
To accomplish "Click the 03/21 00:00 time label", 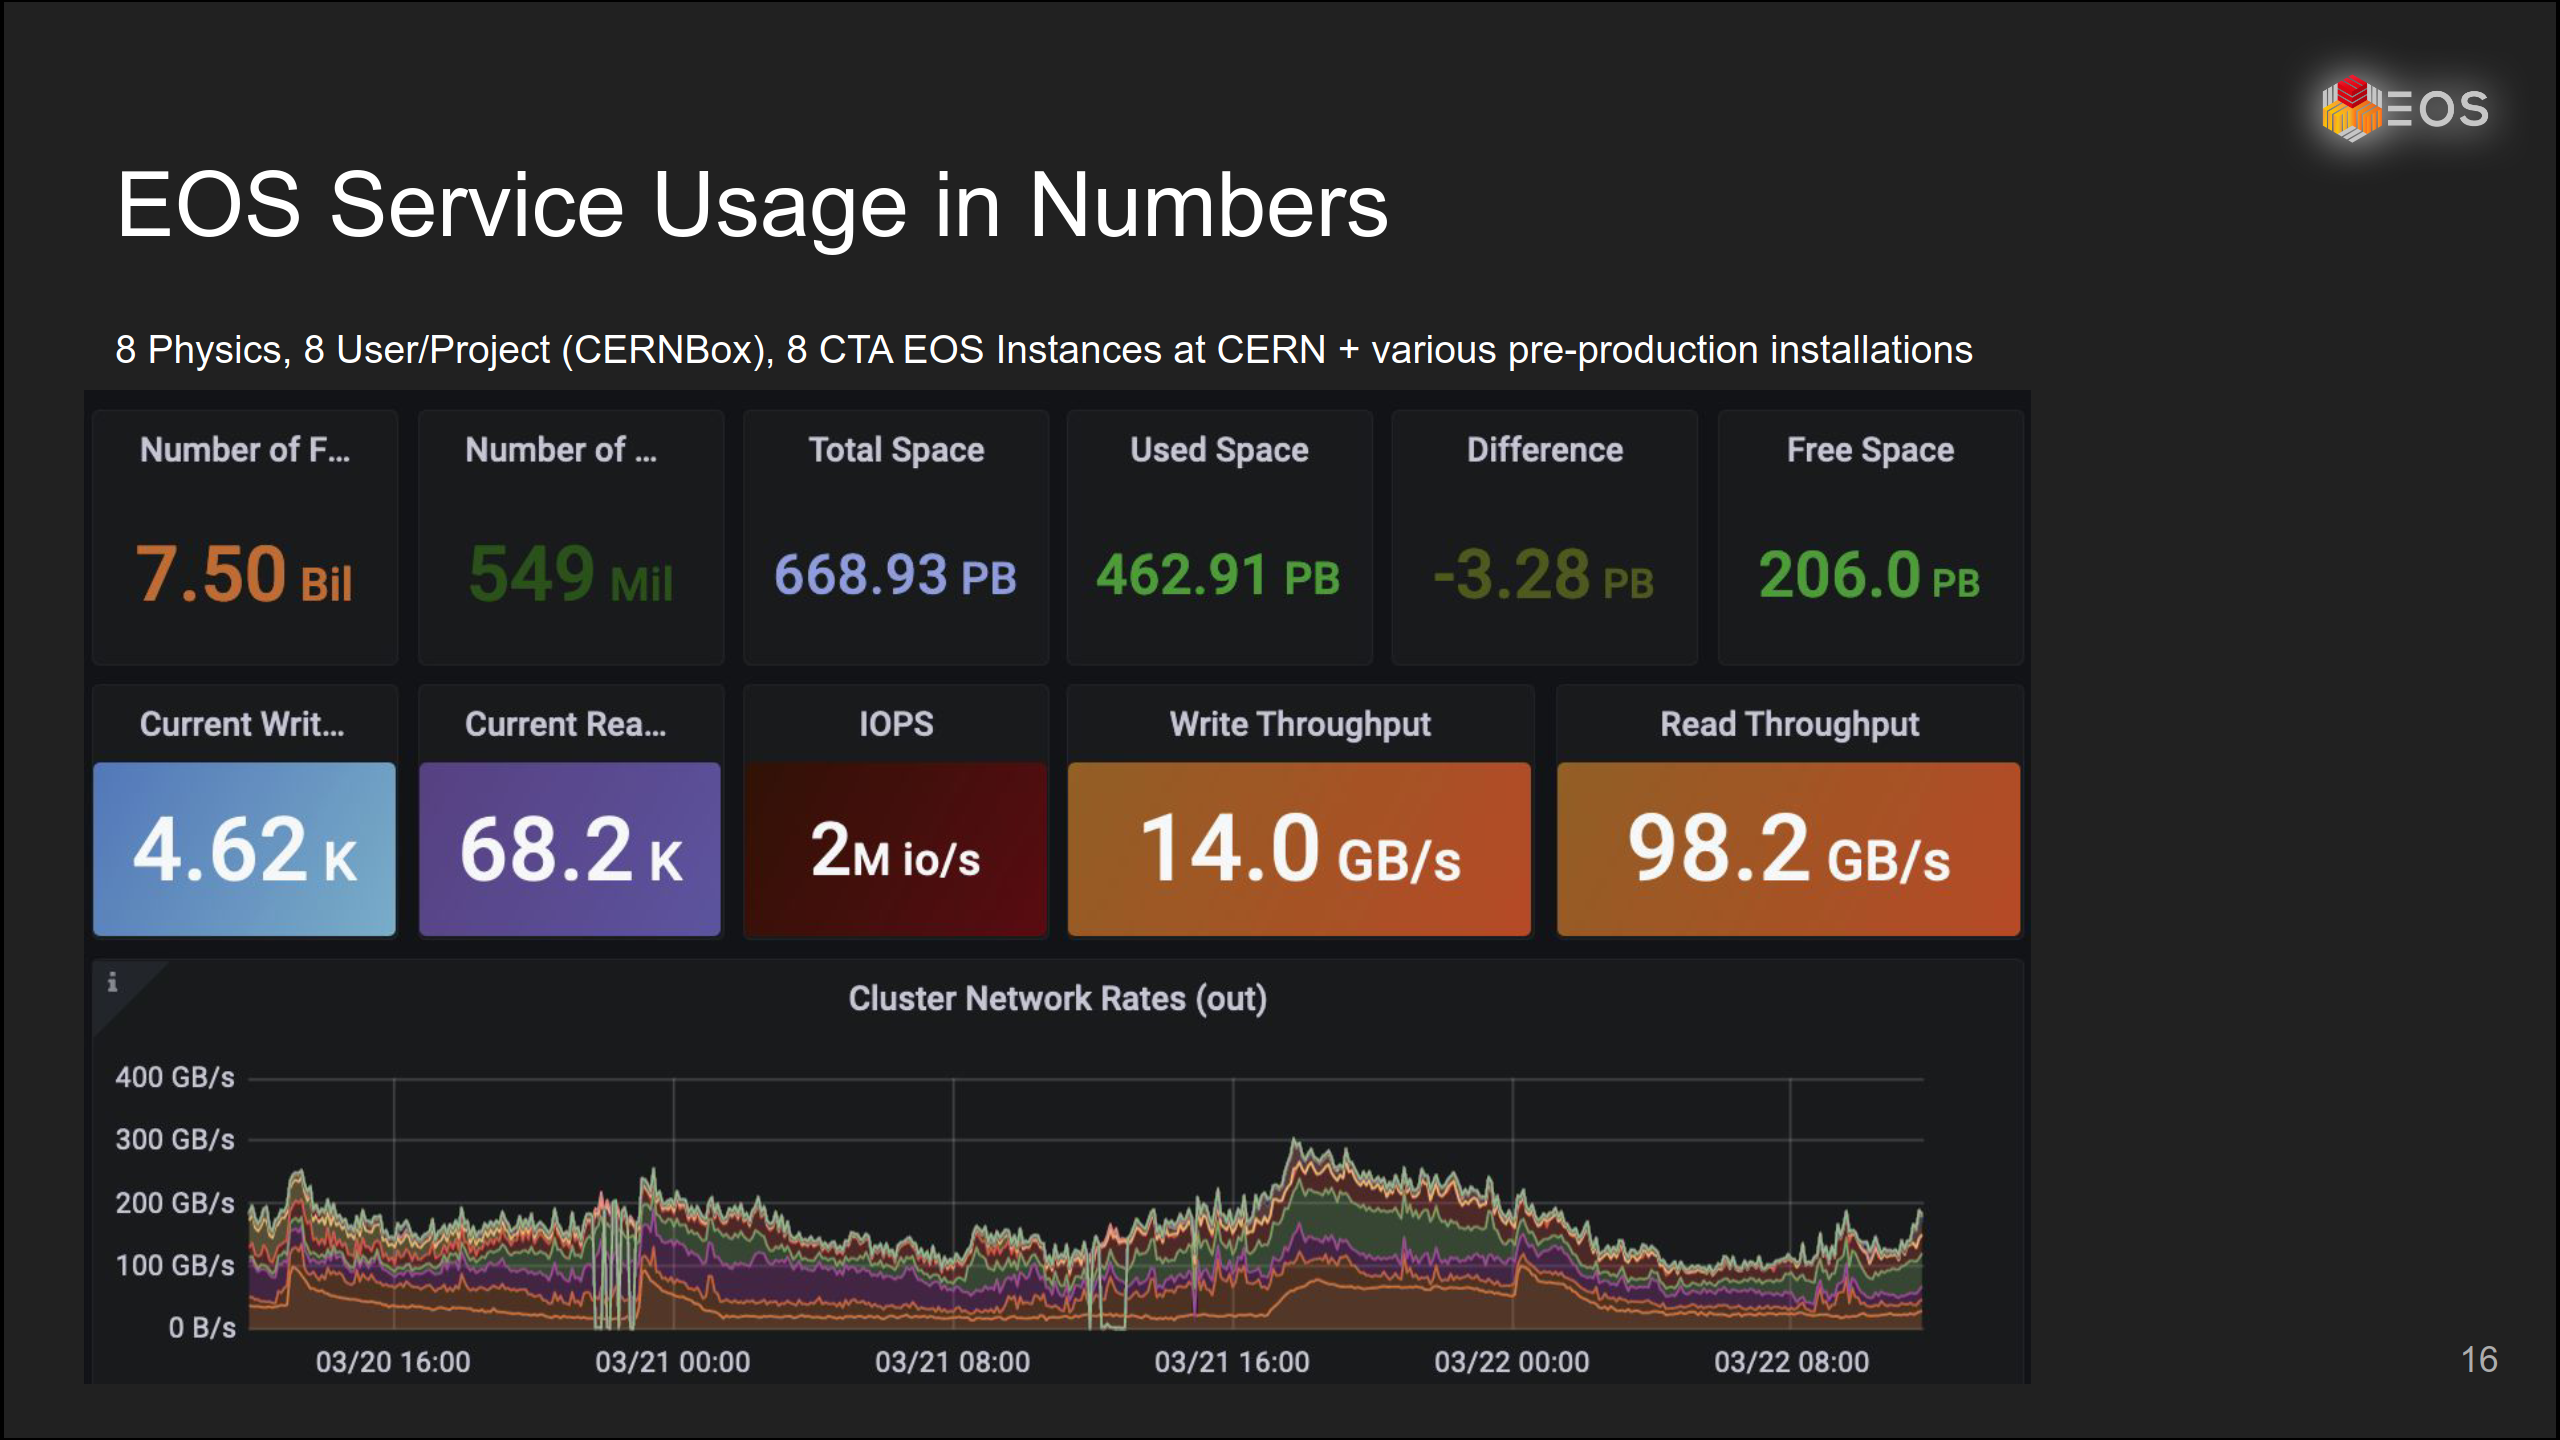I will (673, 1362).
